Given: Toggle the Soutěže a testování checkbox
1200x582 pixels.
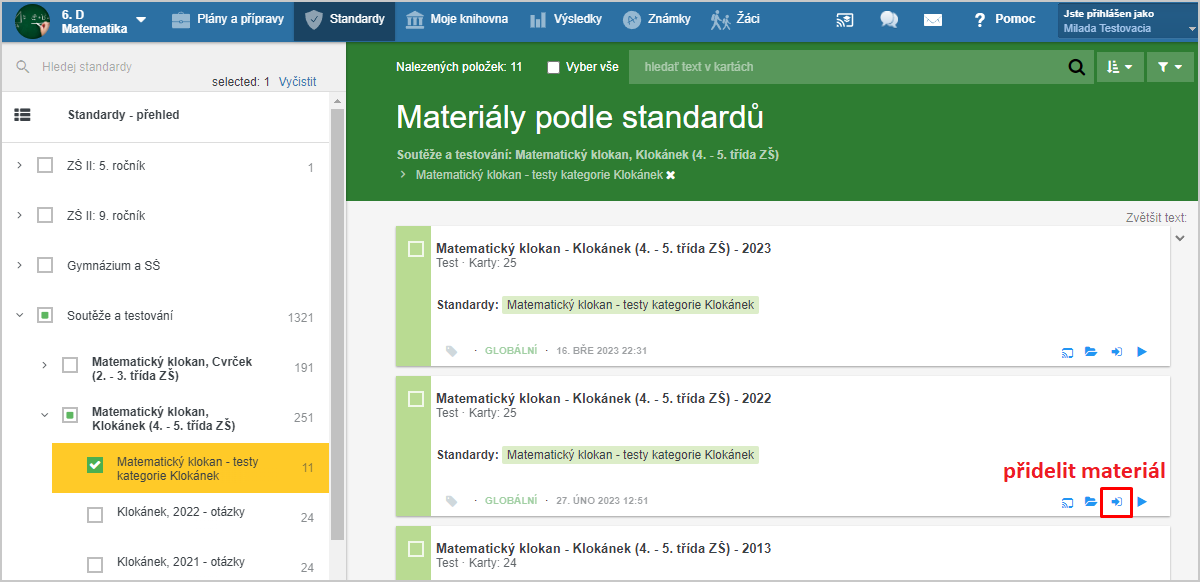Looking at the screenshot, I should [x=45, y=315].
